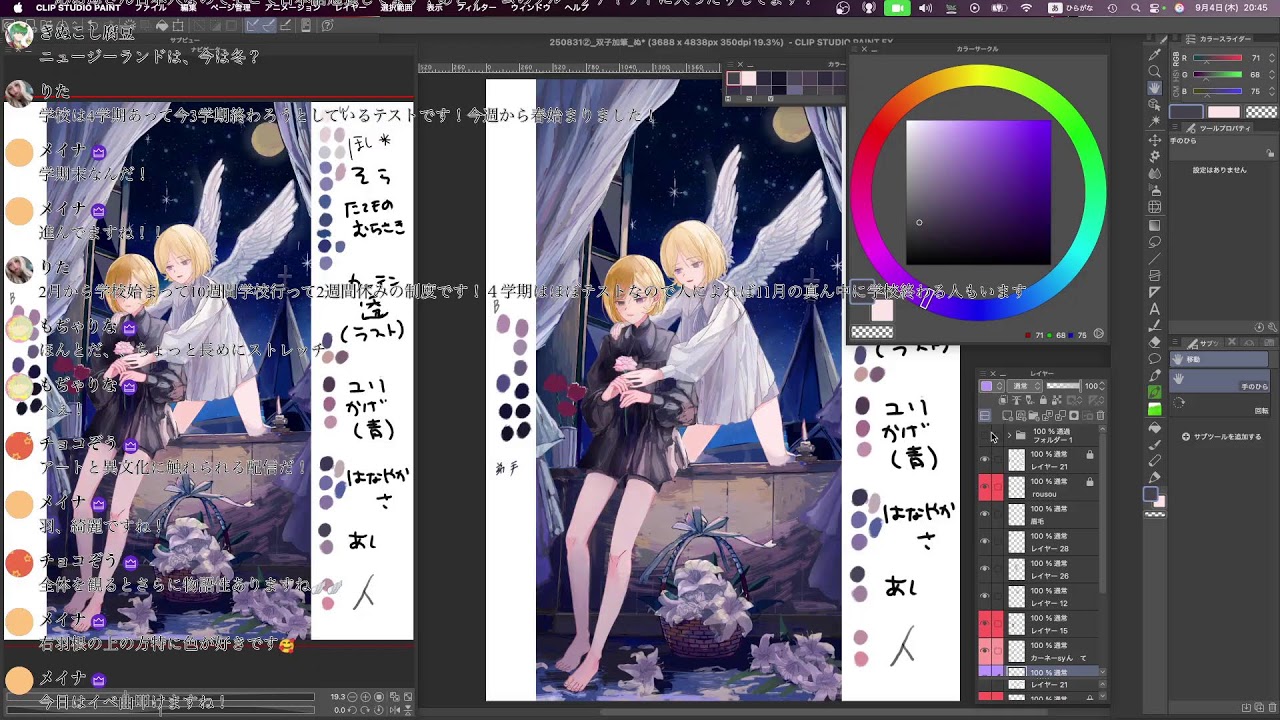Viewport: 1280px width, 720px height.
Task: Select the Text A tool
Action: pos(1155,308)
